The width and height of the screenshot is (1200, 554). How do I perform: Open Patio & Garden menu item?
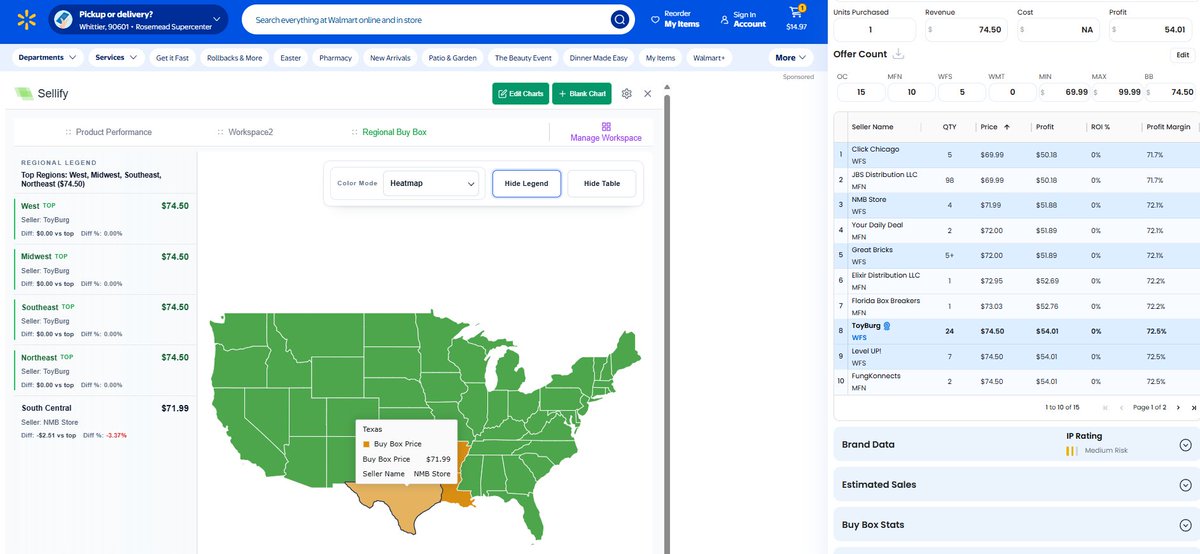[x=452, y=58]
